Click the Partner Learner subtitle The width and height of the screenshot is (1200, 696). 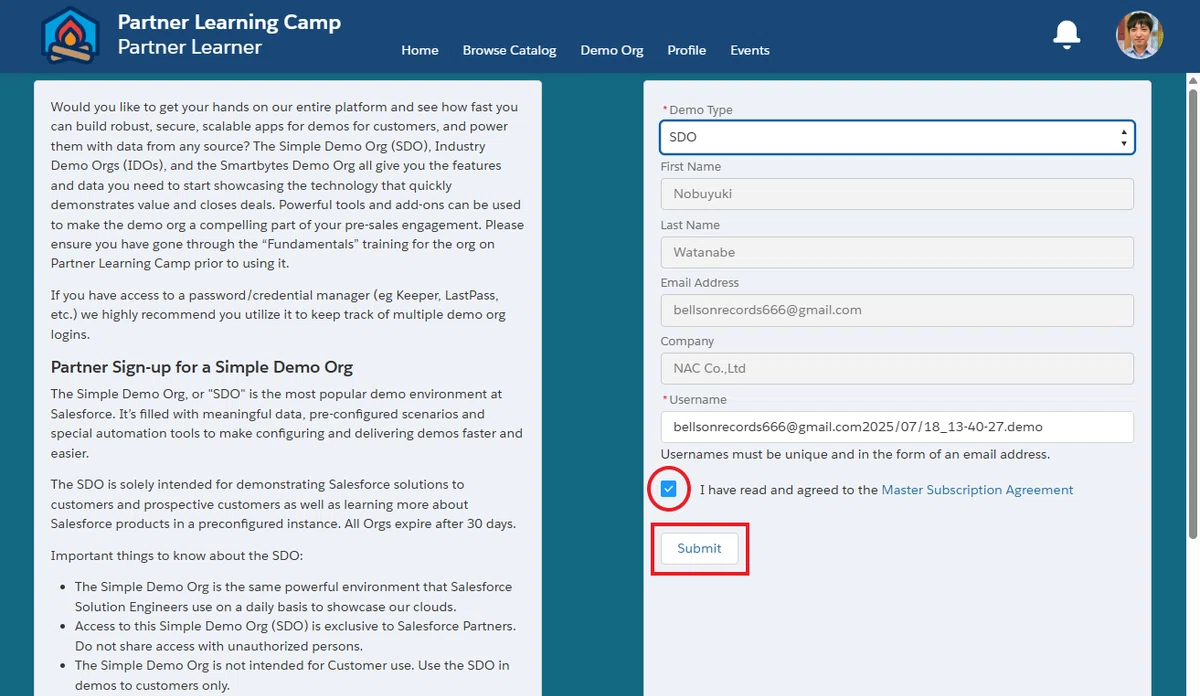(x=190, y=47)
